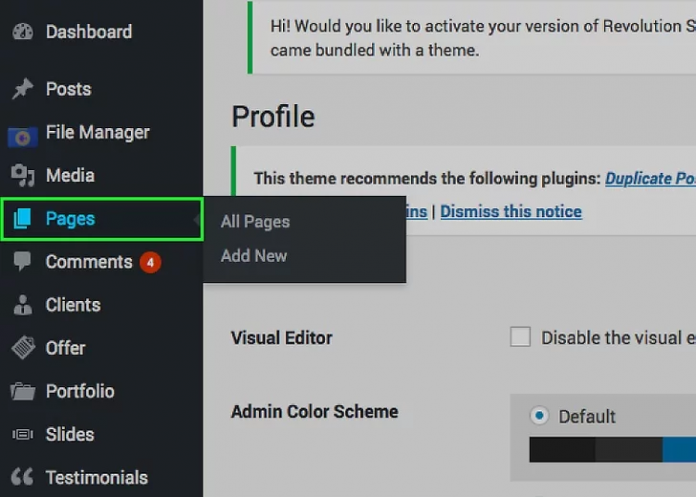Enable the Disable visual editor checkbox
The width and height of the screenshot is (696, 497).
[520, 337]
